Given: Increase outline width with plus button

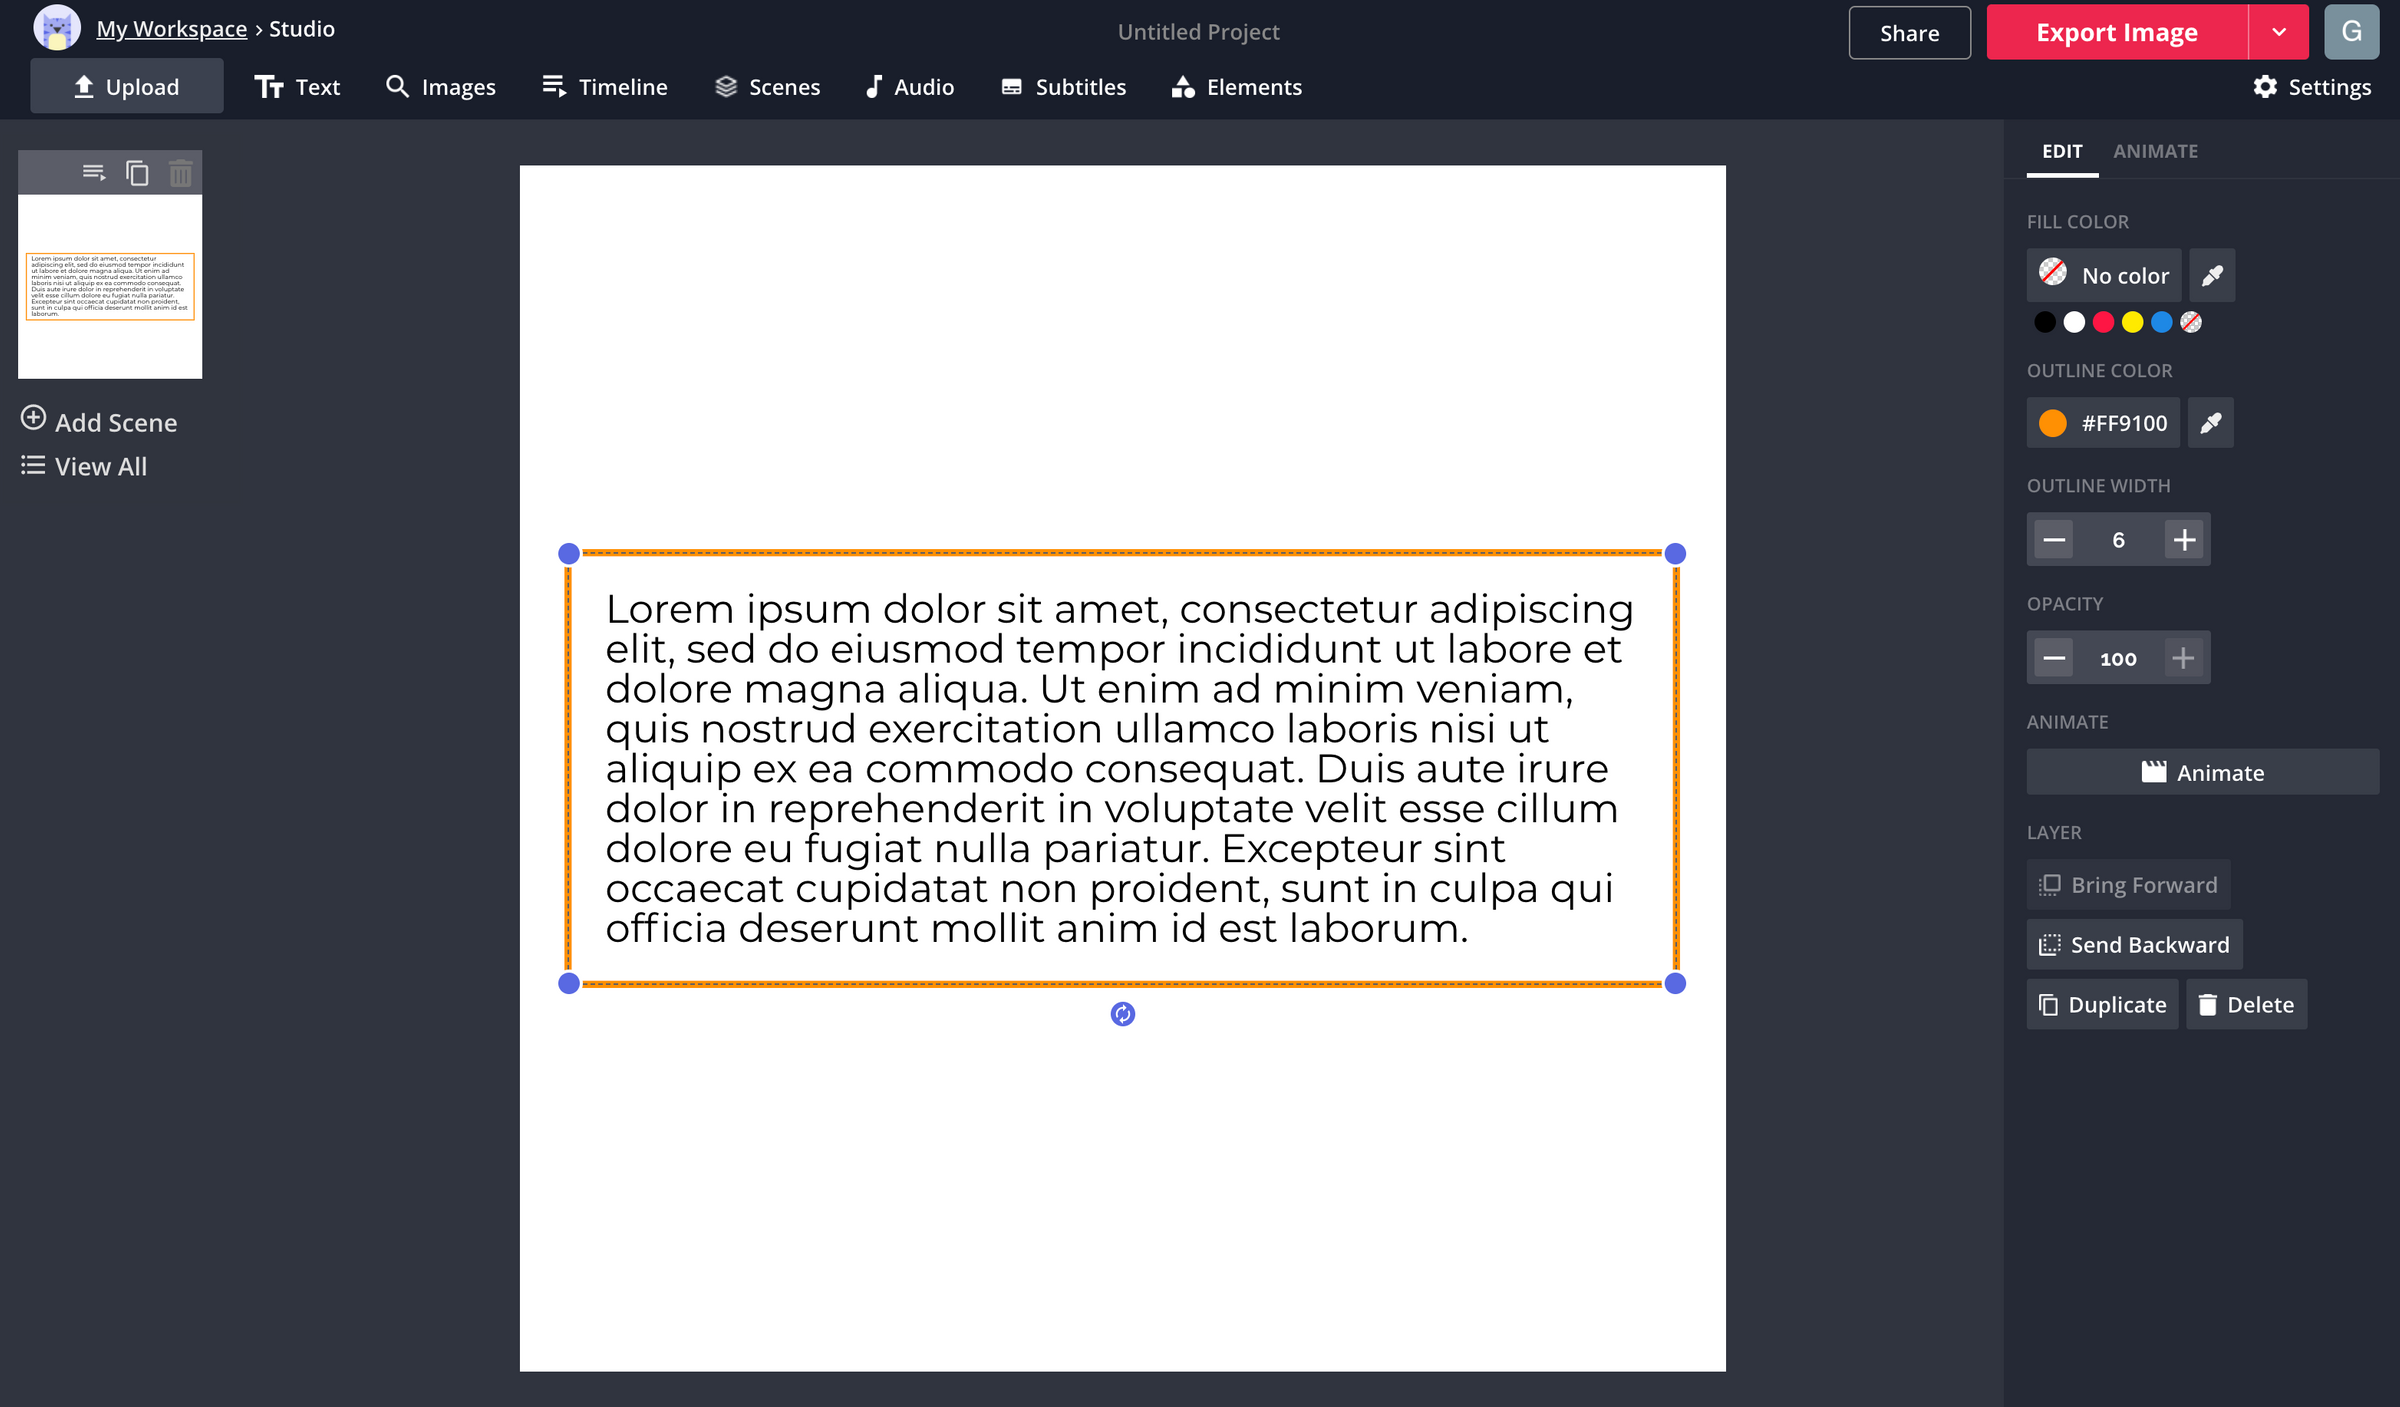Looking at the screenshot, I should 2184,539.
